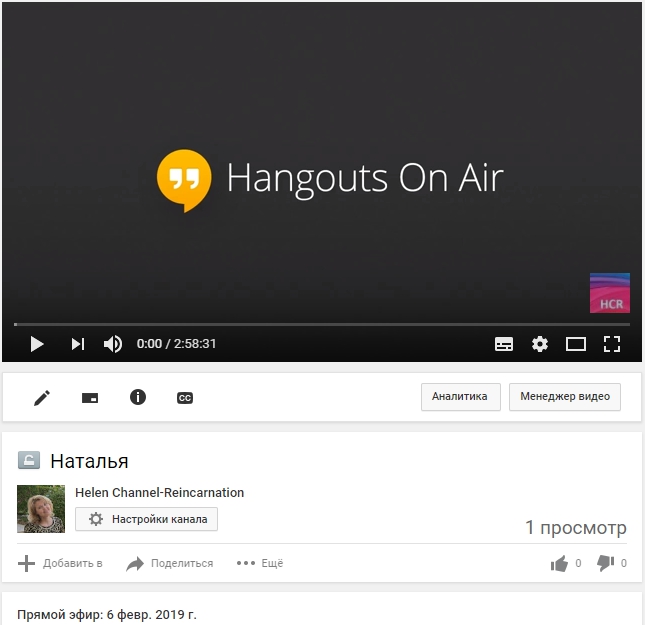The height and width of the screenshot is (625, 645).
Task: Click Поделиться to share the video
Action: tap(170, 563)
